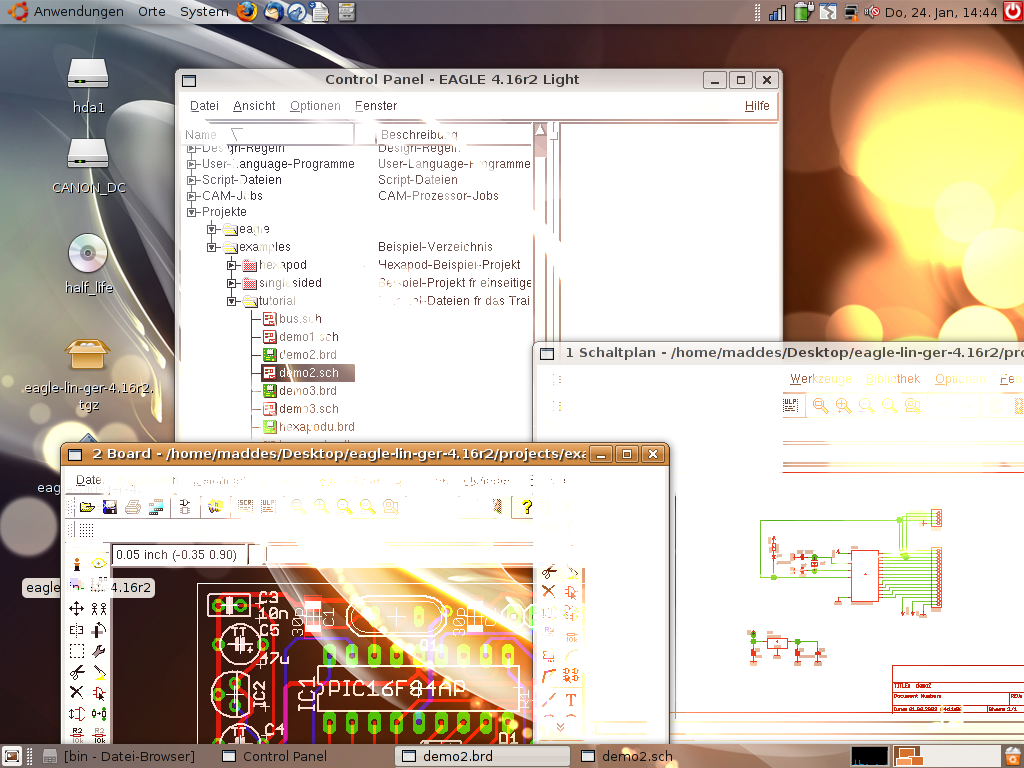The image size is (1024, 768).
Task: Click the ULP icon in Schaltplan toolbar
Action: point(790,406)
